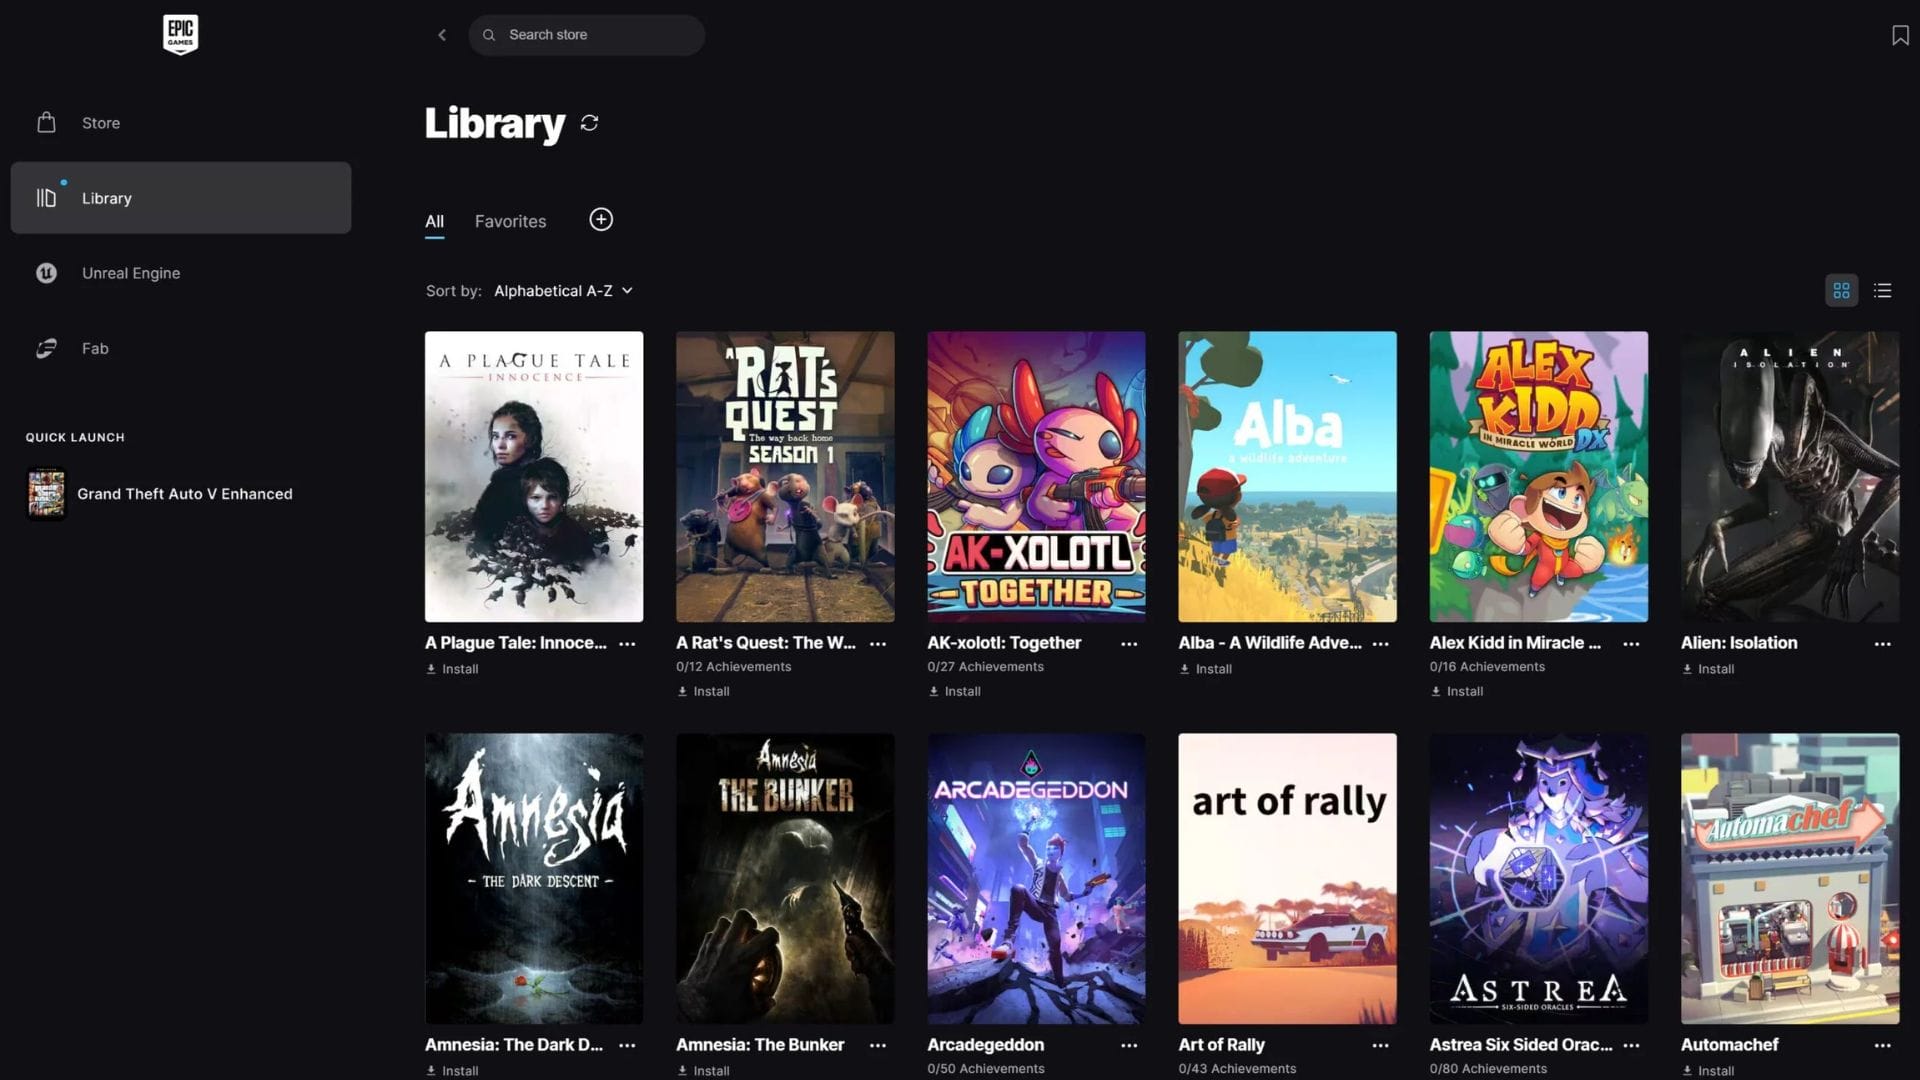1920x1080 pixels.
Task: Go back with the back arrow
Action: tap(442, 35)
